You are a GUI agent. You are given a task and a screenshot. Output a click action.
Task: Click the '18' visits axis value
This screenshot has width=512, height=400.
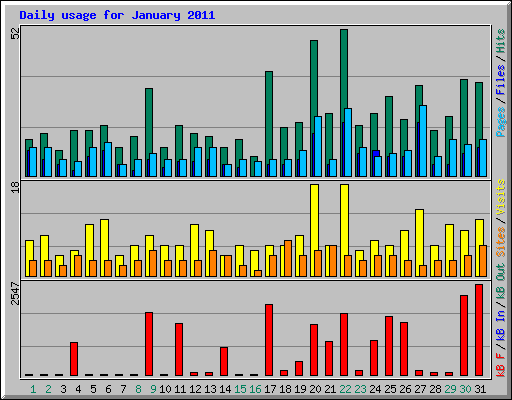coord(15,187)
